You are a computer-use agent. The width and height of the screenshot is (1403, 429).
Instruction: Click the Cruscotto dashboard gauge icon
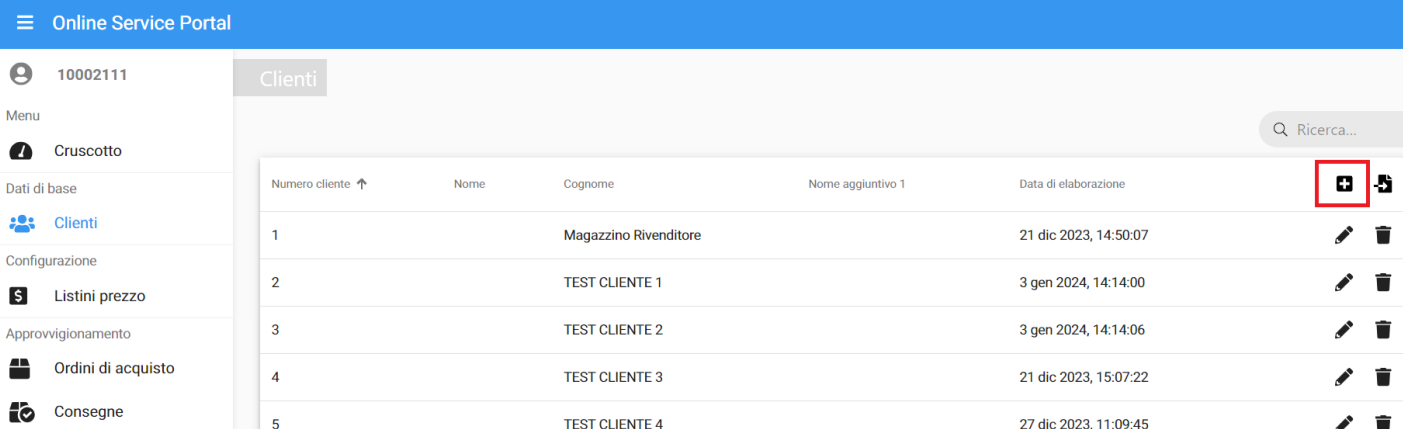[x=21, y=151]
